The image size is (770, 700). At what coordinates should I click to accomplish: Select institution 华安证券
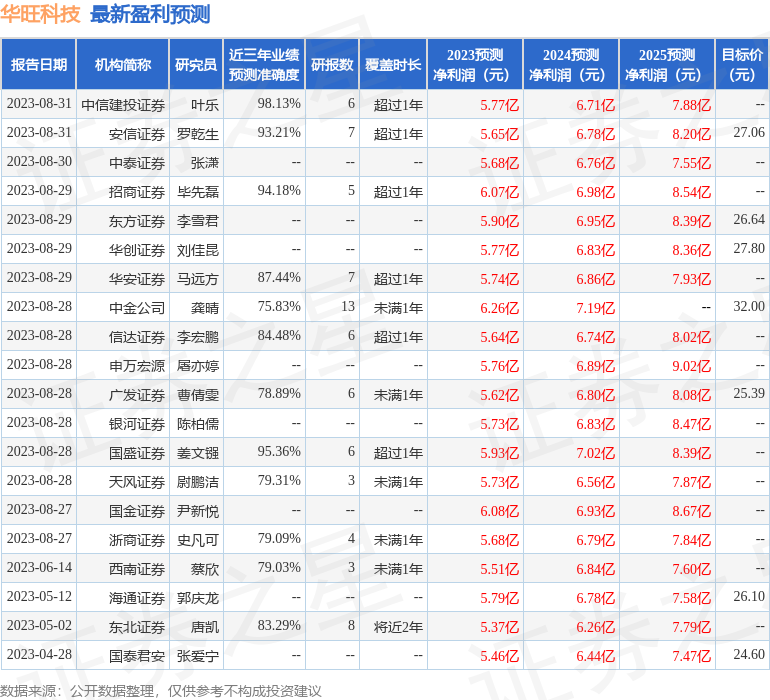click(x=137, y=279)
